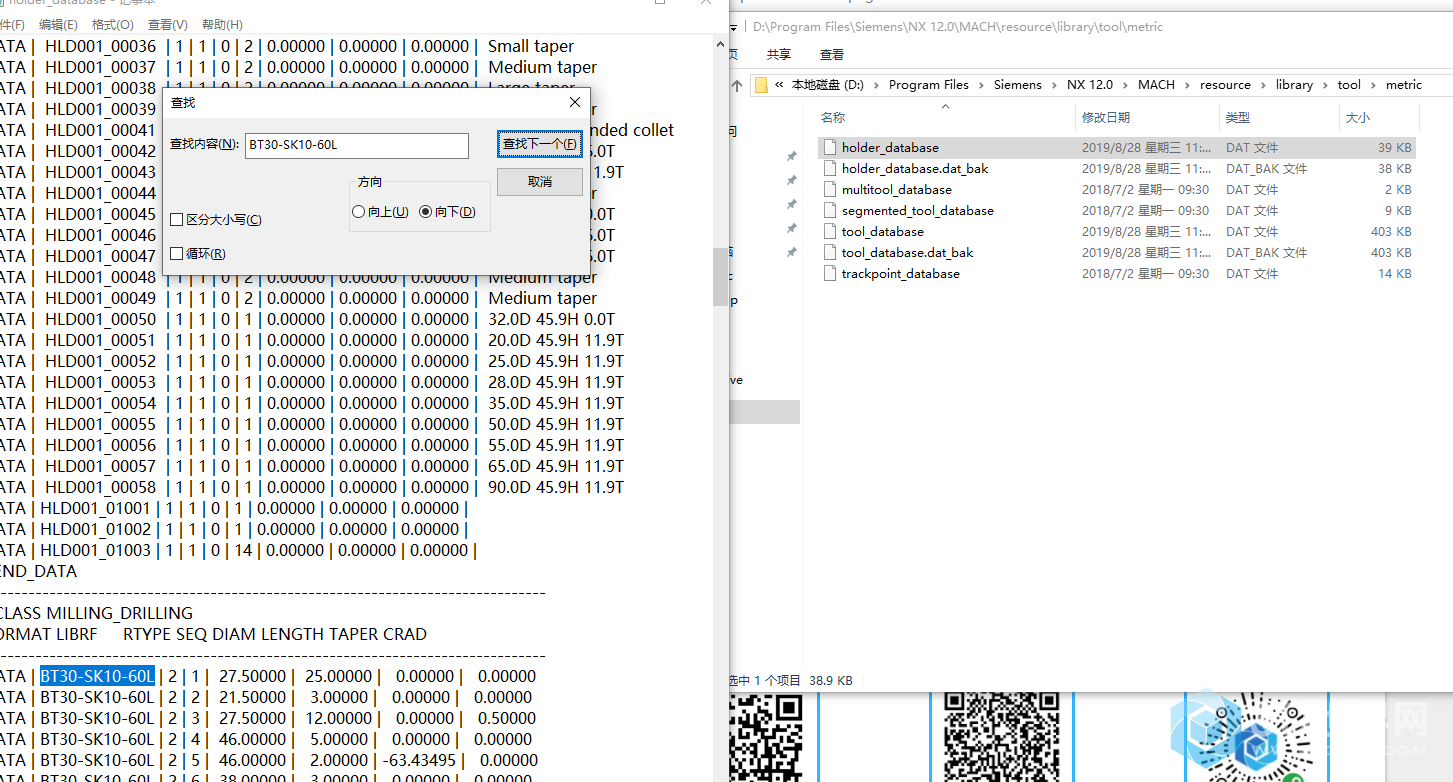Click the CLASS MILLING_DRILLING line
Screen dimensions: 1453x782
[x=96, y=613]
